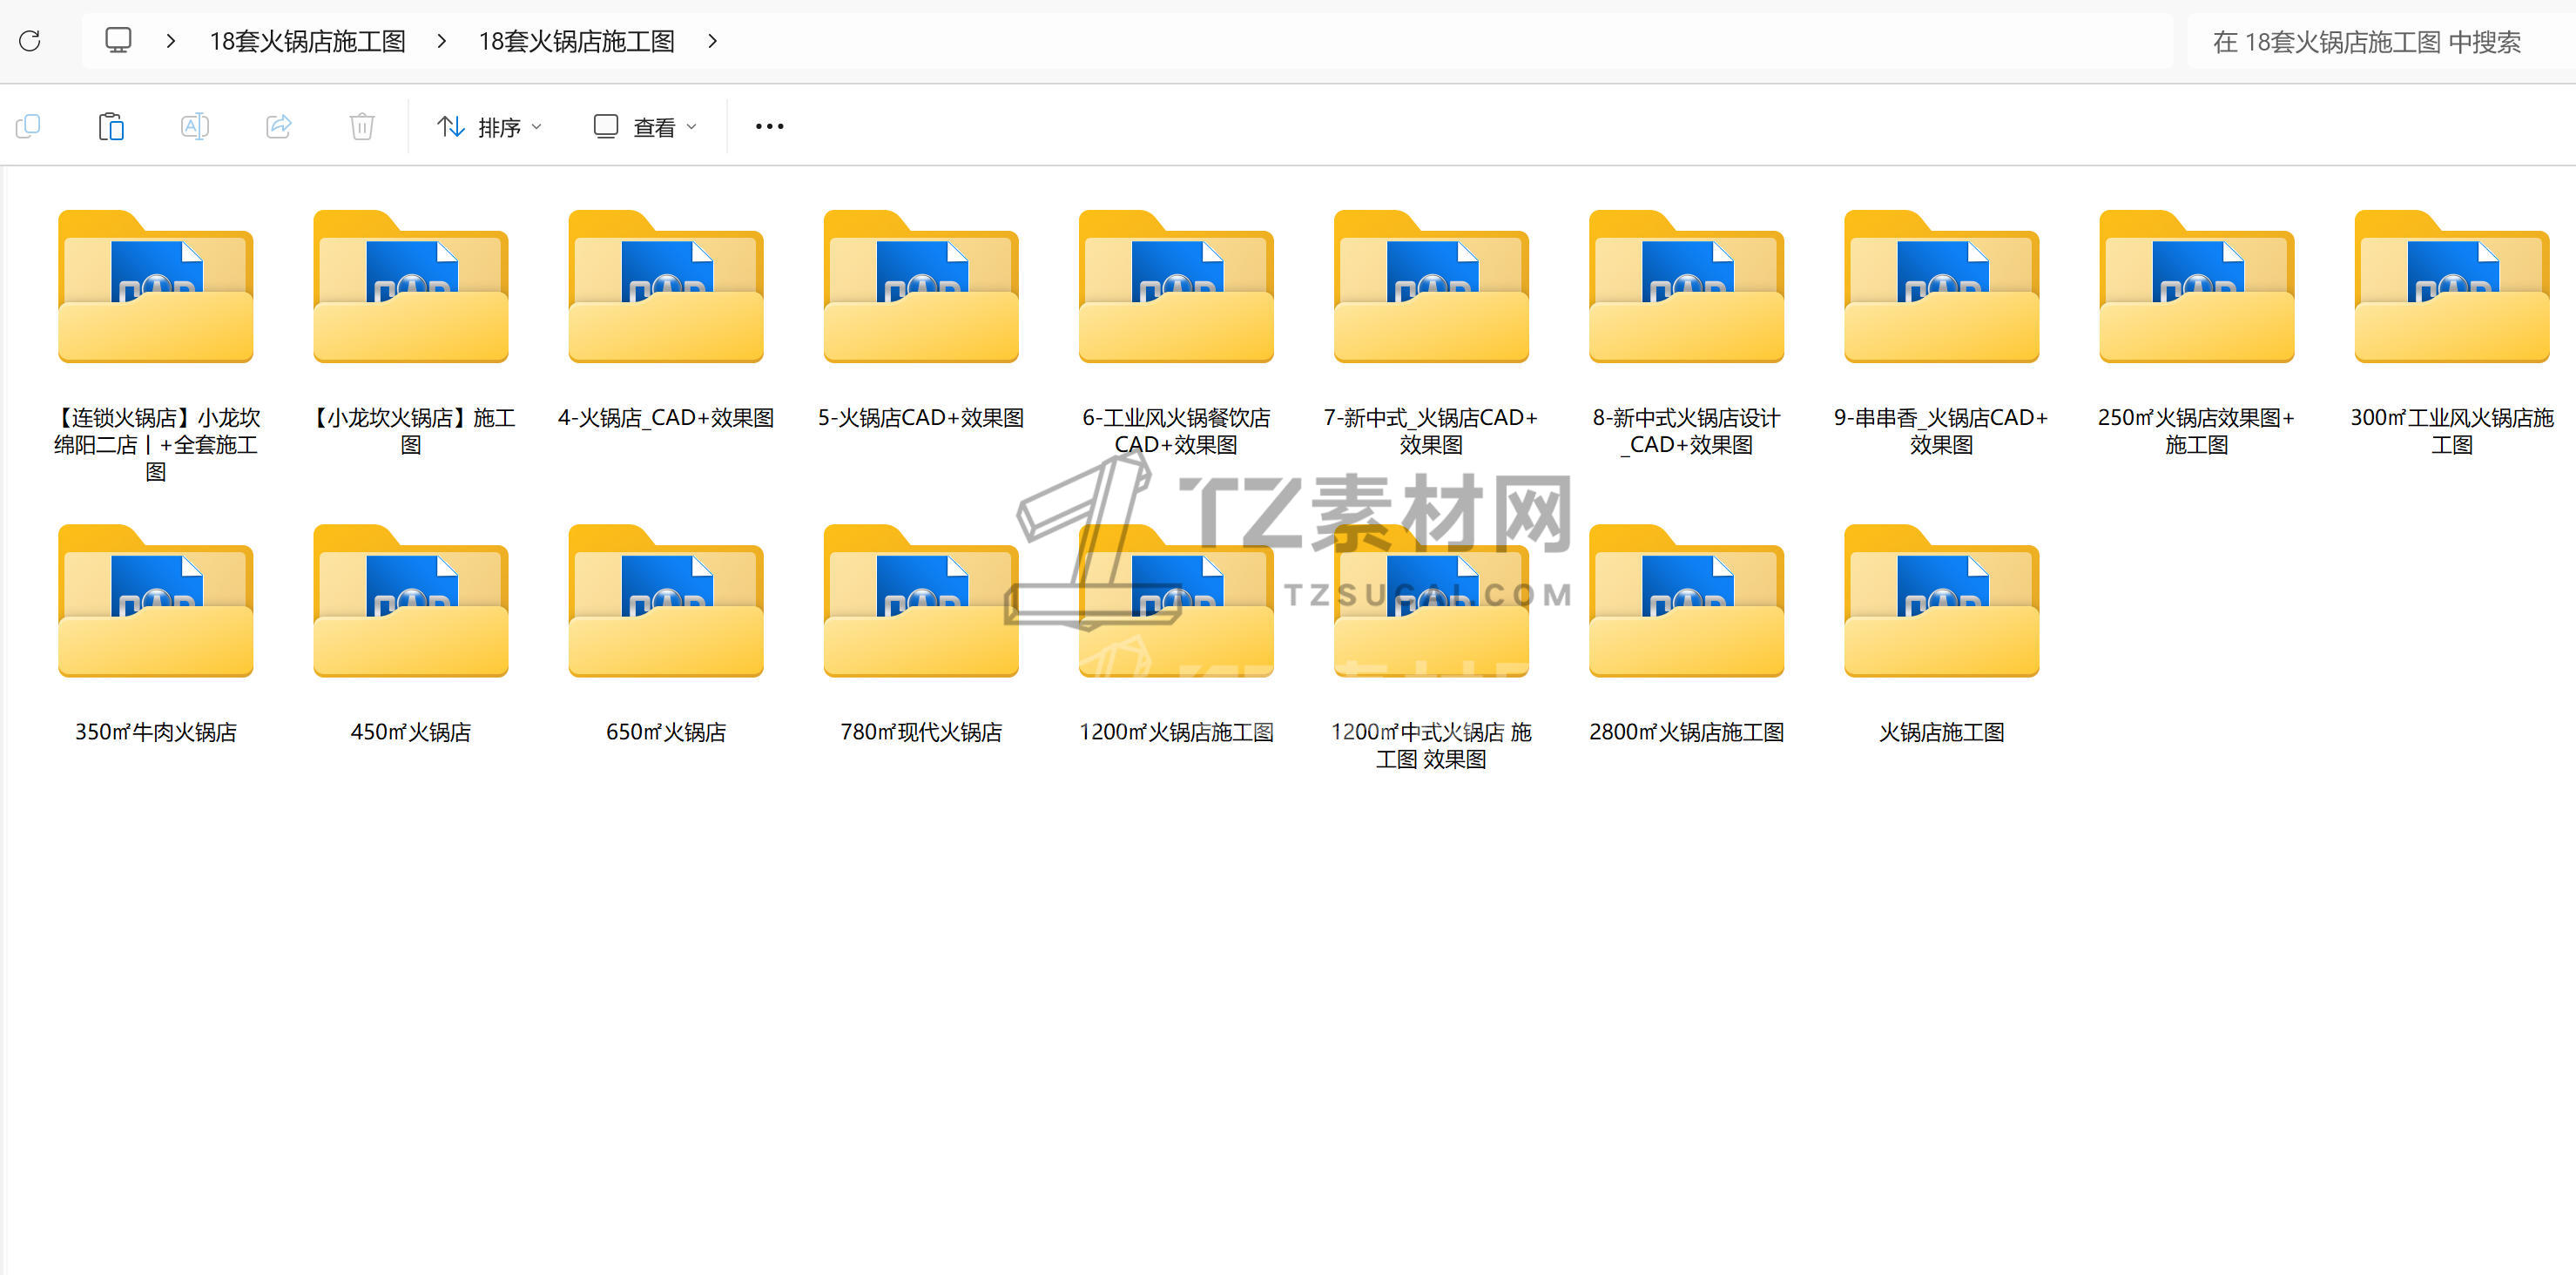Expand chevron after the monitor icon
2576x1275 pixels.
tap(171, 41)
